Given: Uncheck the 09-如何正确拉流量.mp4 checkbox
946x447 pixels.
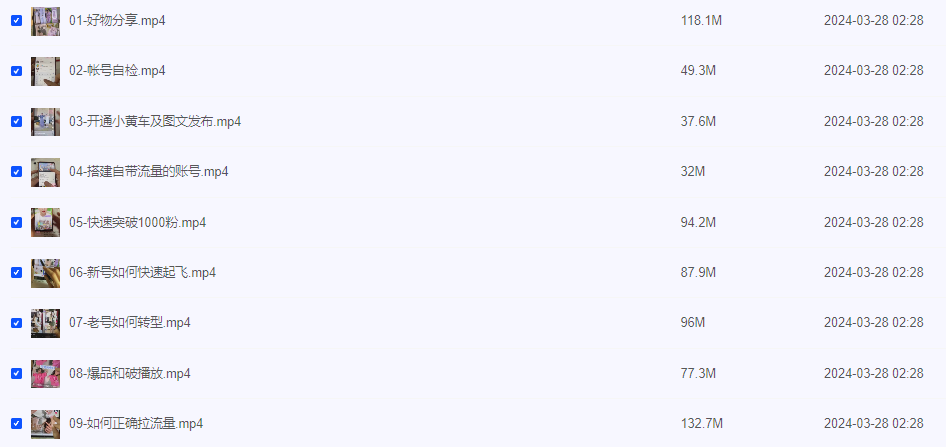Looking at the screenshot, I should tap(16, 423).
